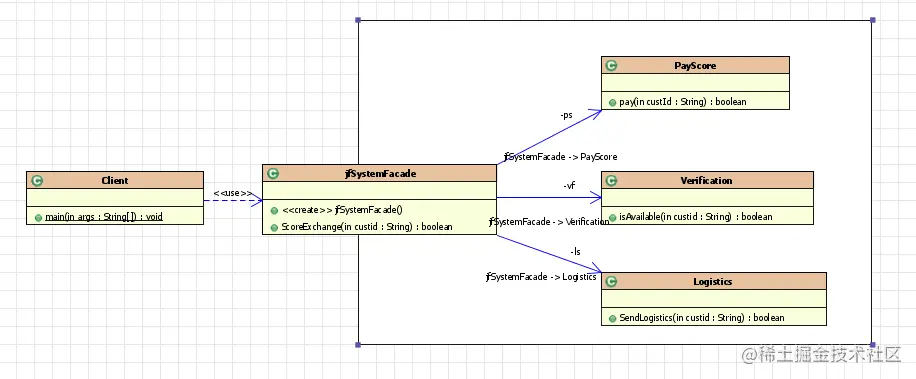Click the top-right selection handle of the frame
Viewport: 916px width, 379px height.
click(873, 20)
